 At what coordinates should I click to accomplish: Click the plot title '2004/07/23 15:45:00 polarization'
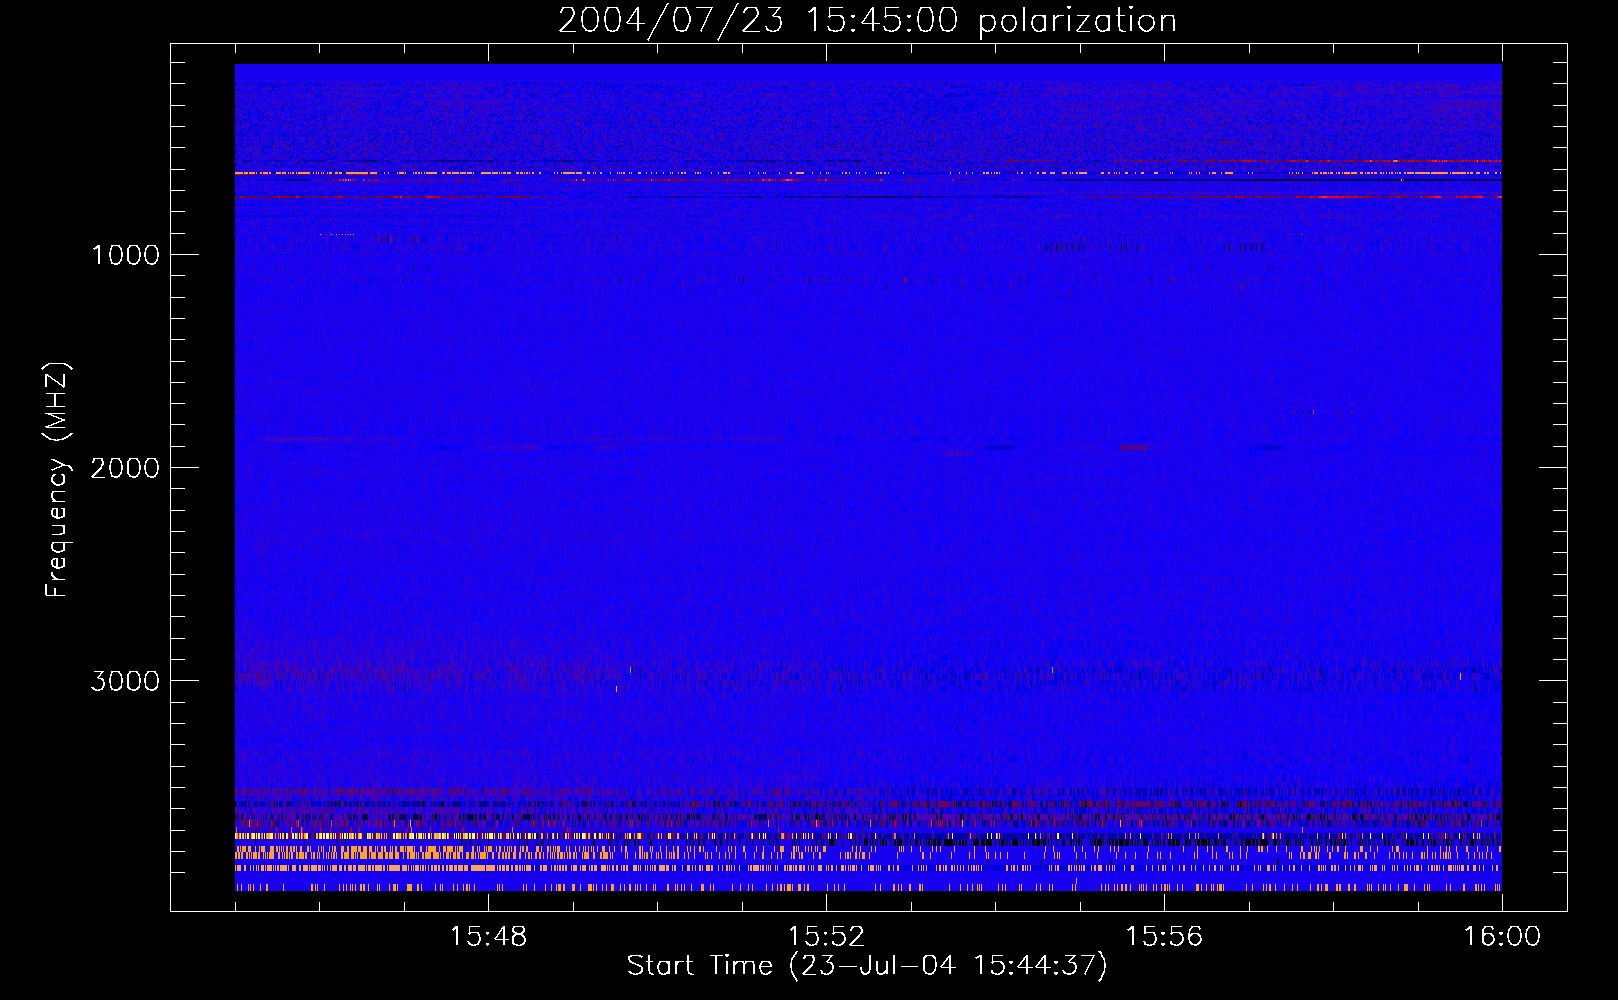point(867,20)
